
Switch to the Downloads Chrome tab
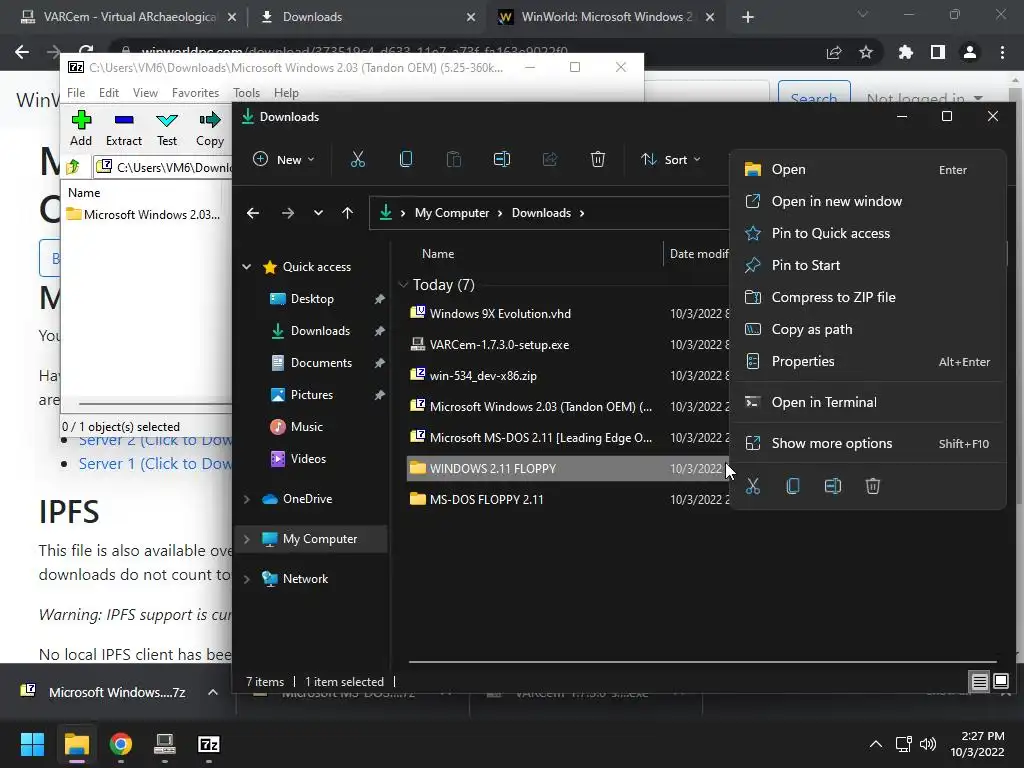[x=368, y=17]
